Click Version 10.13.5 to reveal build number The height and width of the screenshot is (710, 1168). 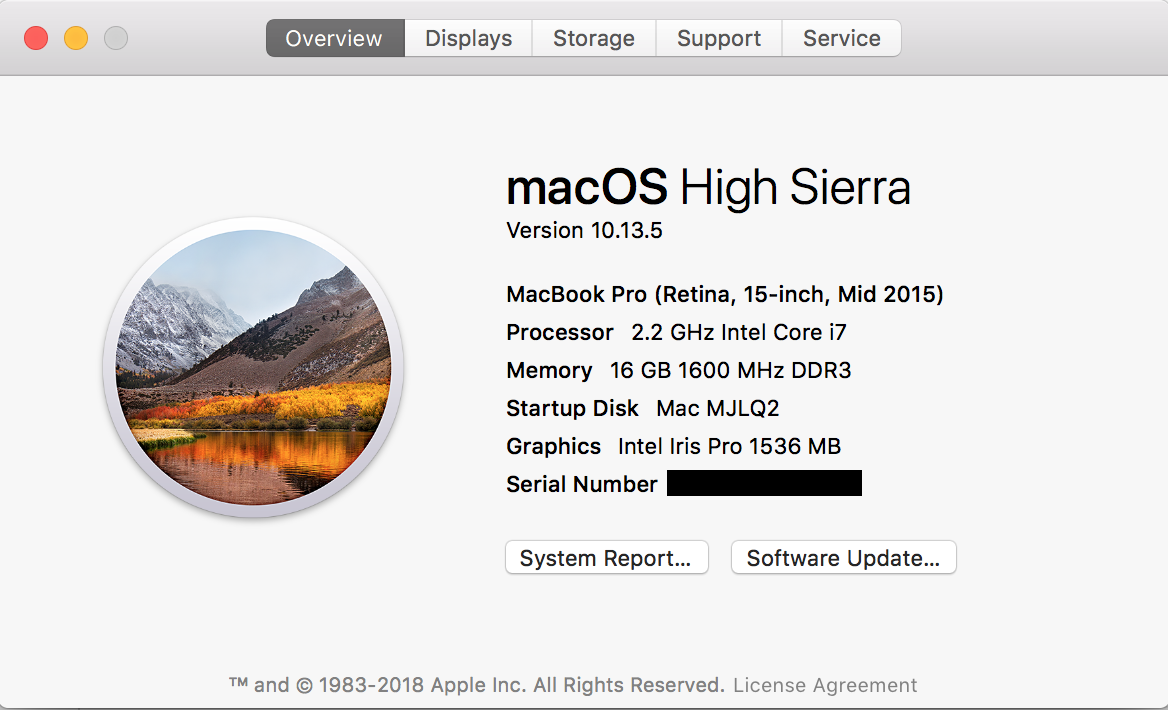coord(584,231)
